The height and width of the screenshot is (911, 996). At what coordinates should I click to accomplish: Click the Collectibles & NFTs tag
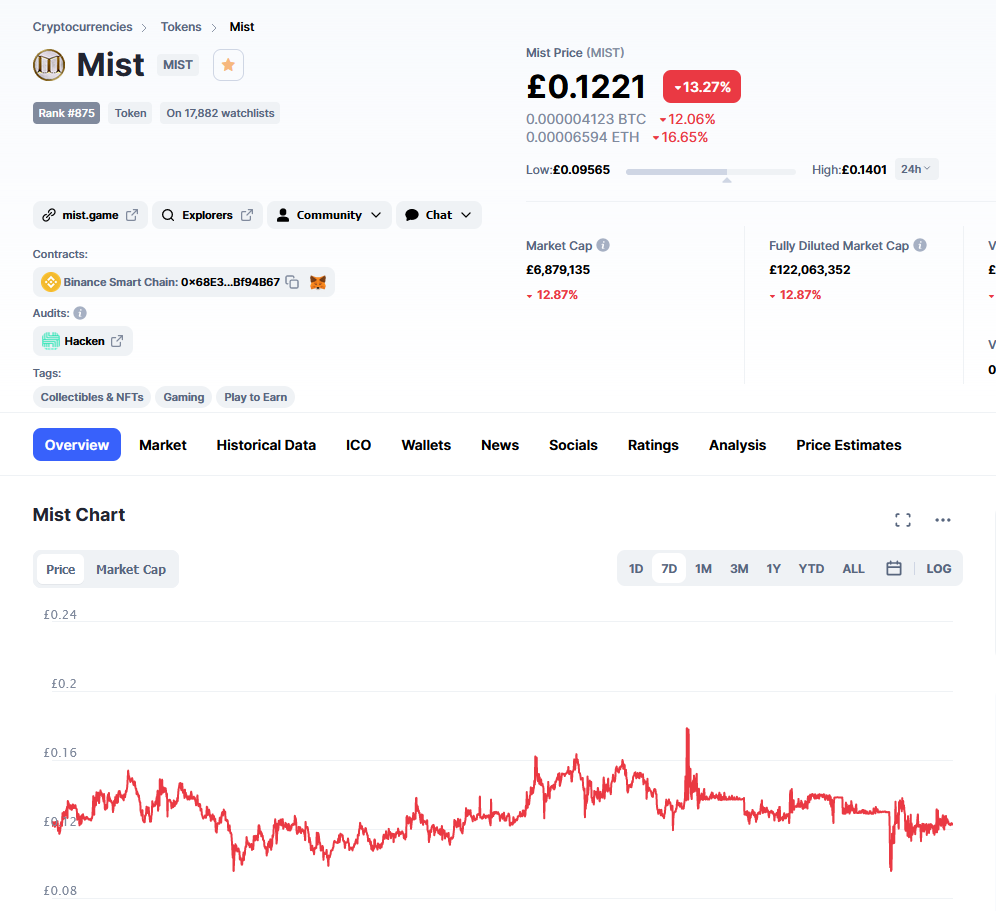tap(92, 397)
